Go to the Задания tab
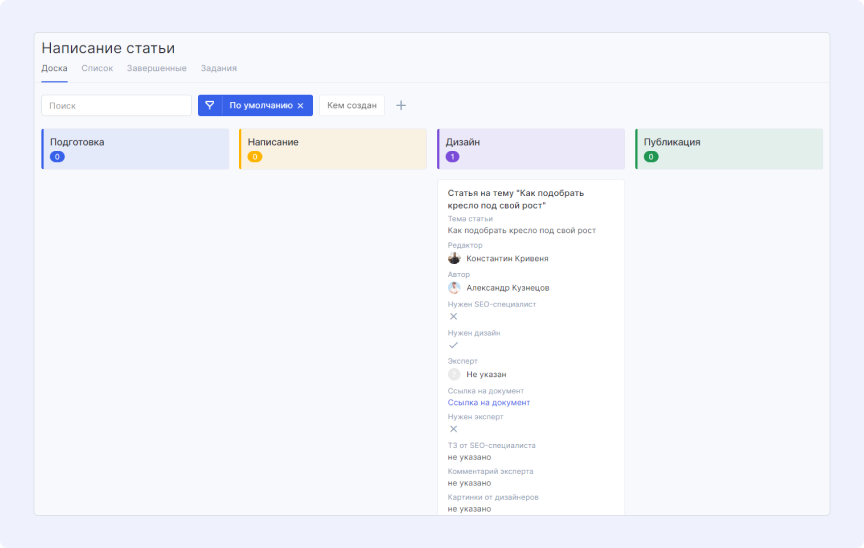The height and width of the screenshot is (548, 864). coord(218,68)
